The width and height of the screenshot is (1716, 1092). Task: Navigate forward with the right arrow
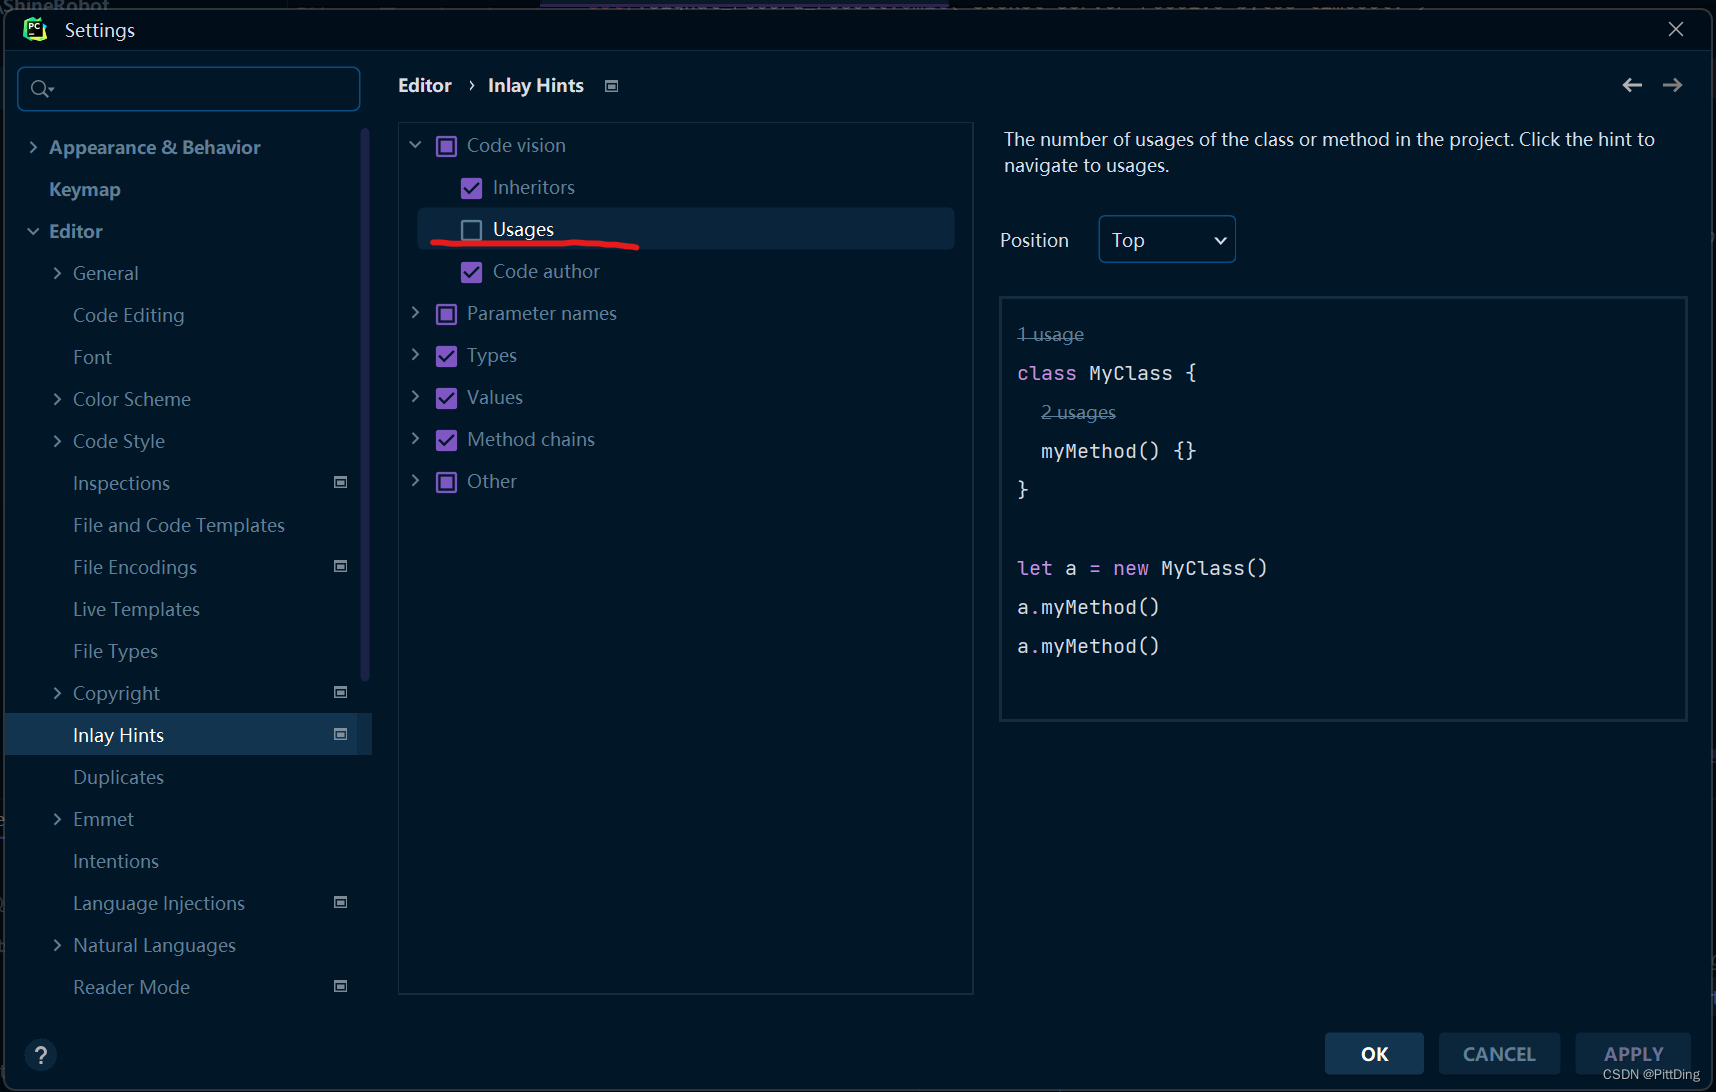tap(1672, 85)
